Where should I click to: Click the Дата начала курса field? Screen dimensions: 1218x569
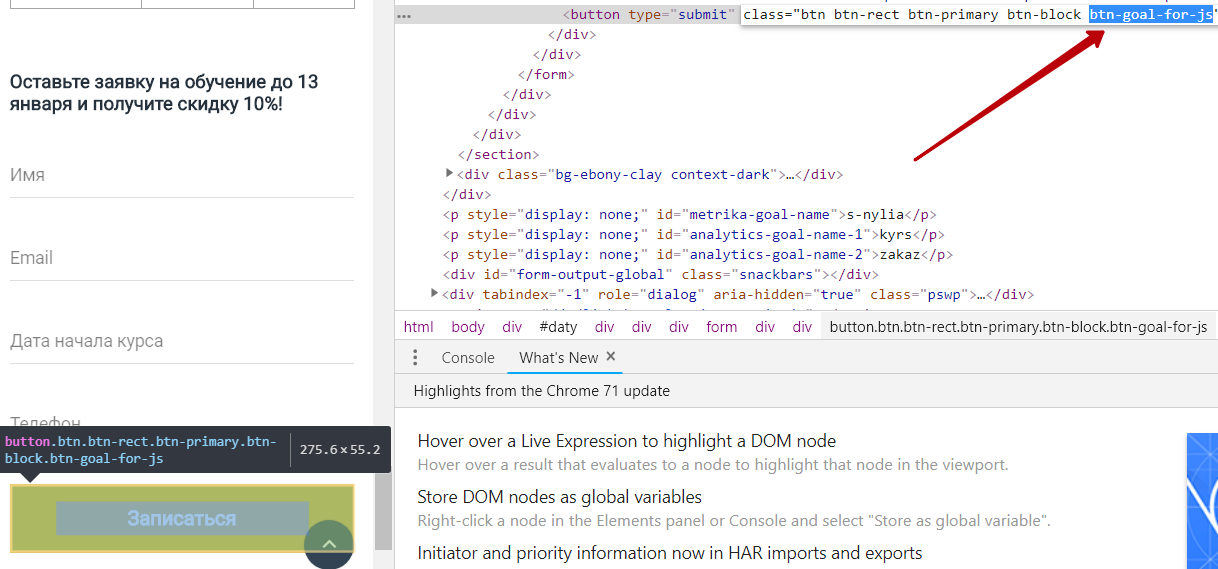[x=181, y=341]
